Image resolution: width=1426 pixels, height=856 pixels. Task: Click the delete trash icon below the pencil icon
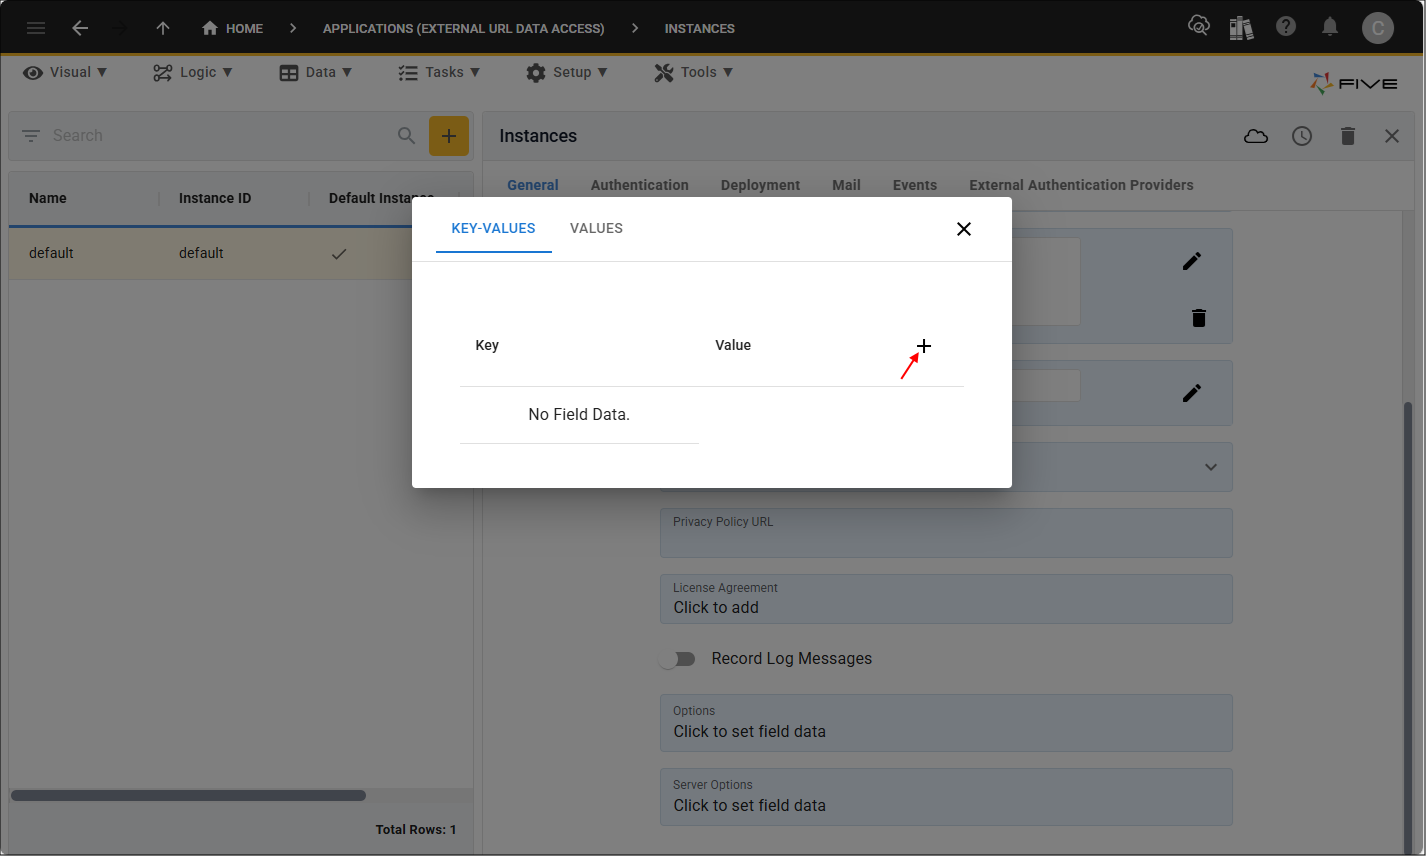1199,317
